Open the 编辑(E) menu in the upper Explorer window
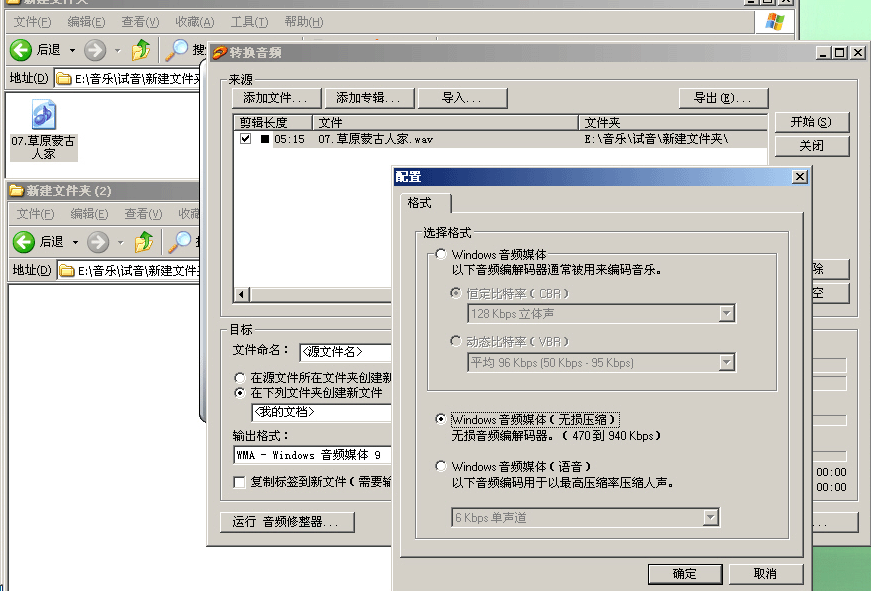This screenshot has width=871, height=591. (86, 22)
